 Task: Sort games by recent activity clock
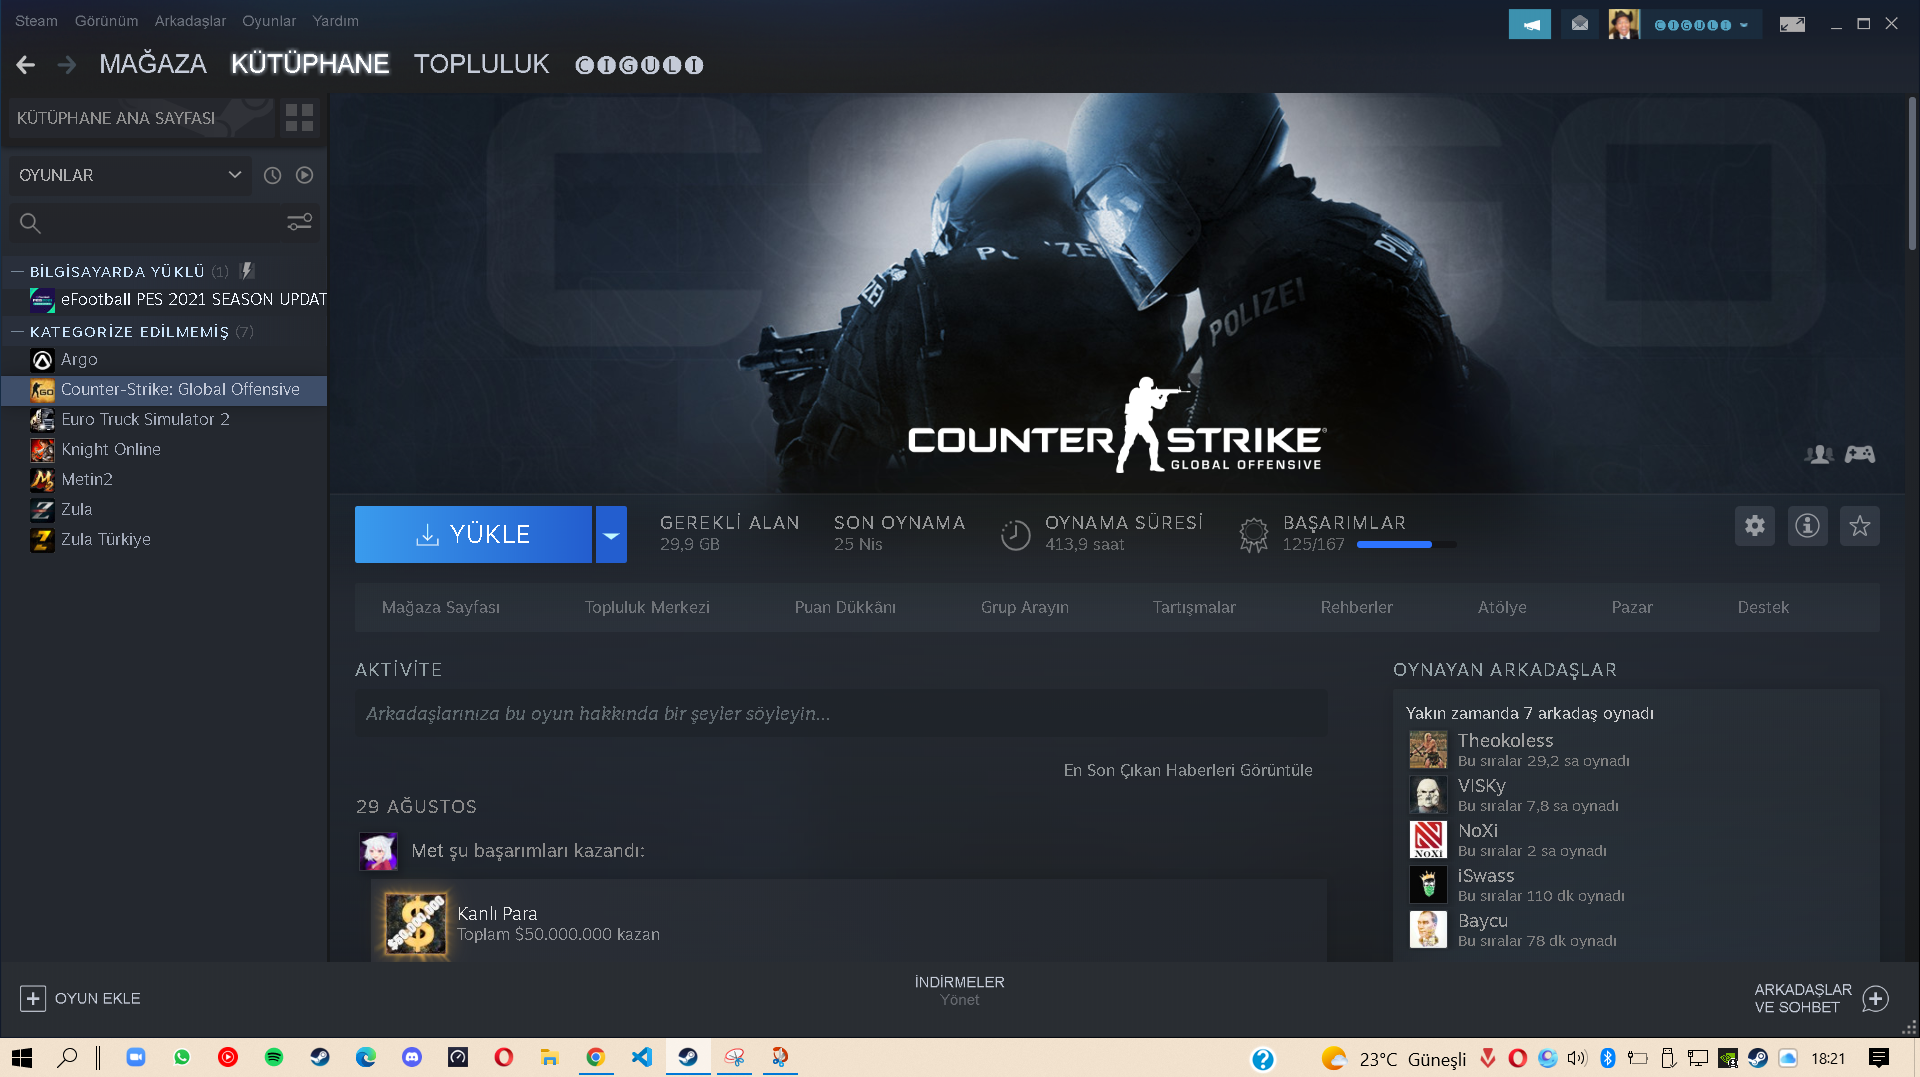(272, 175)
